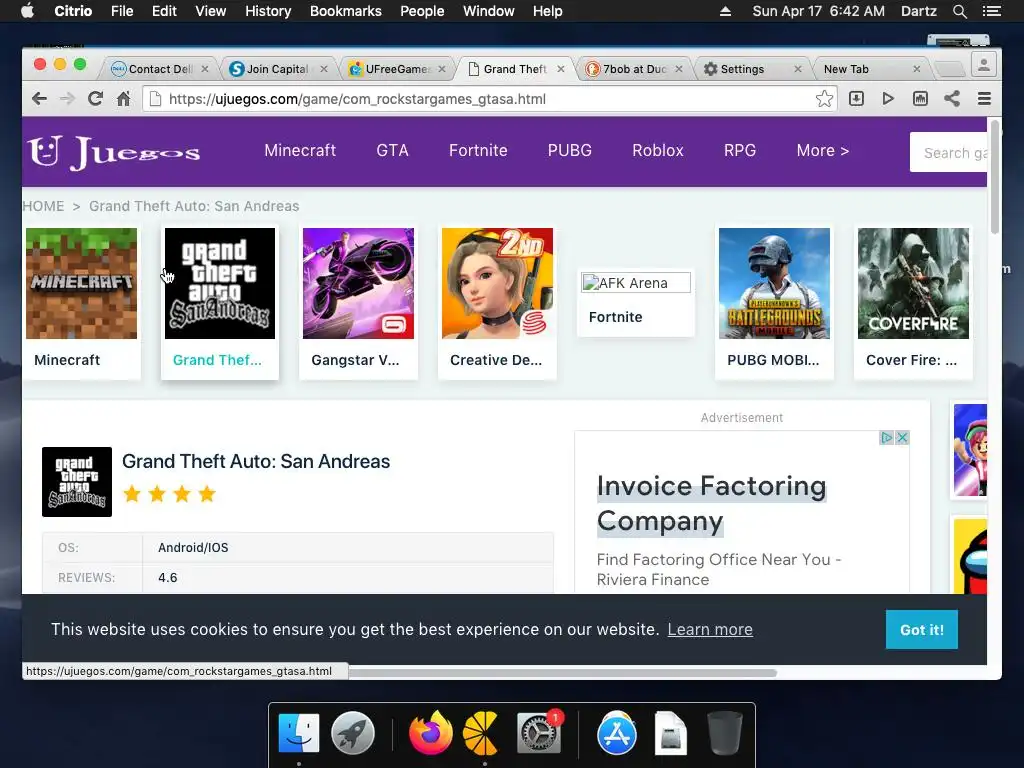Click the browser forward arrow
The height and width of the screenshot is (768, 1024).
pos(67,99)
